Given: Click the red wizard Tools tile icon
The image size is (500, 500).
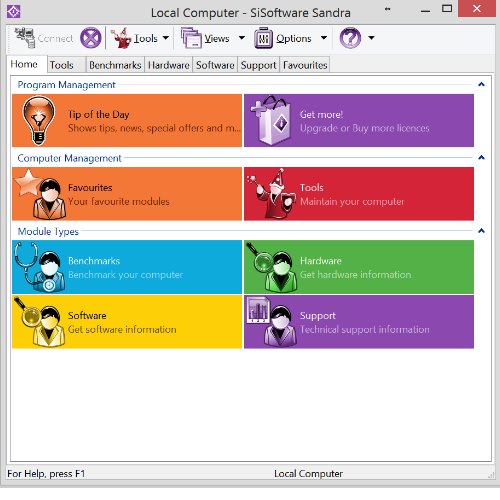Looking at the screenshot, I should coord(272,194).
